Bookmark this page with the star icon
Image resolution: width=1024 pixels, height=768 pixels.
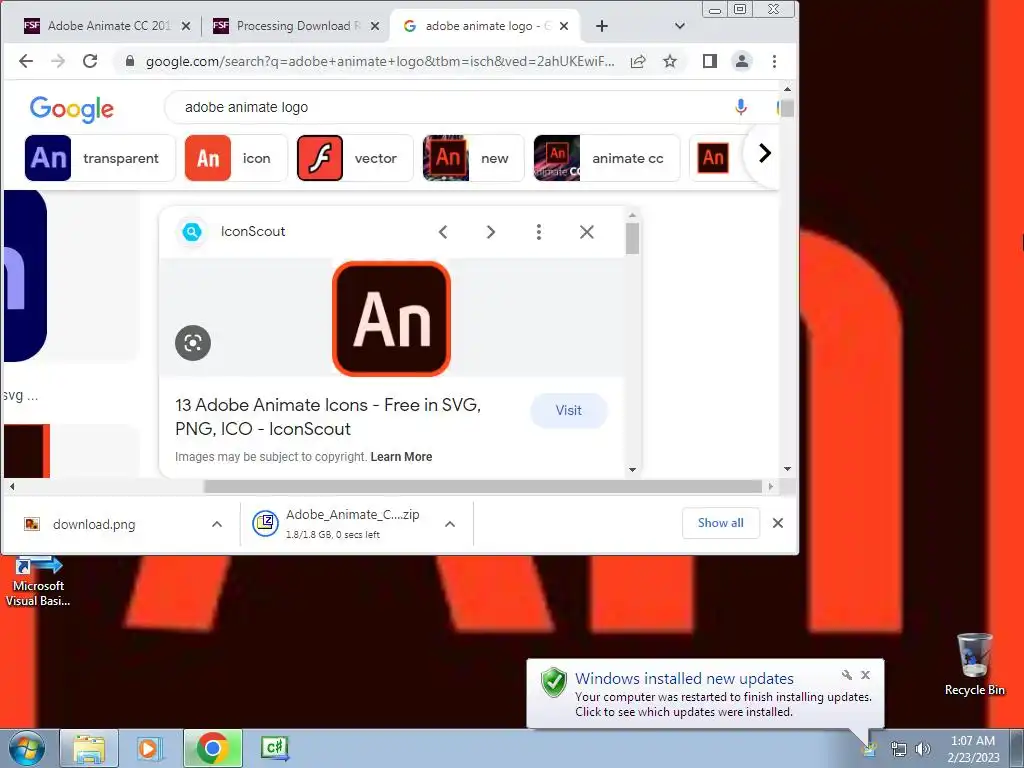[670, 61]
